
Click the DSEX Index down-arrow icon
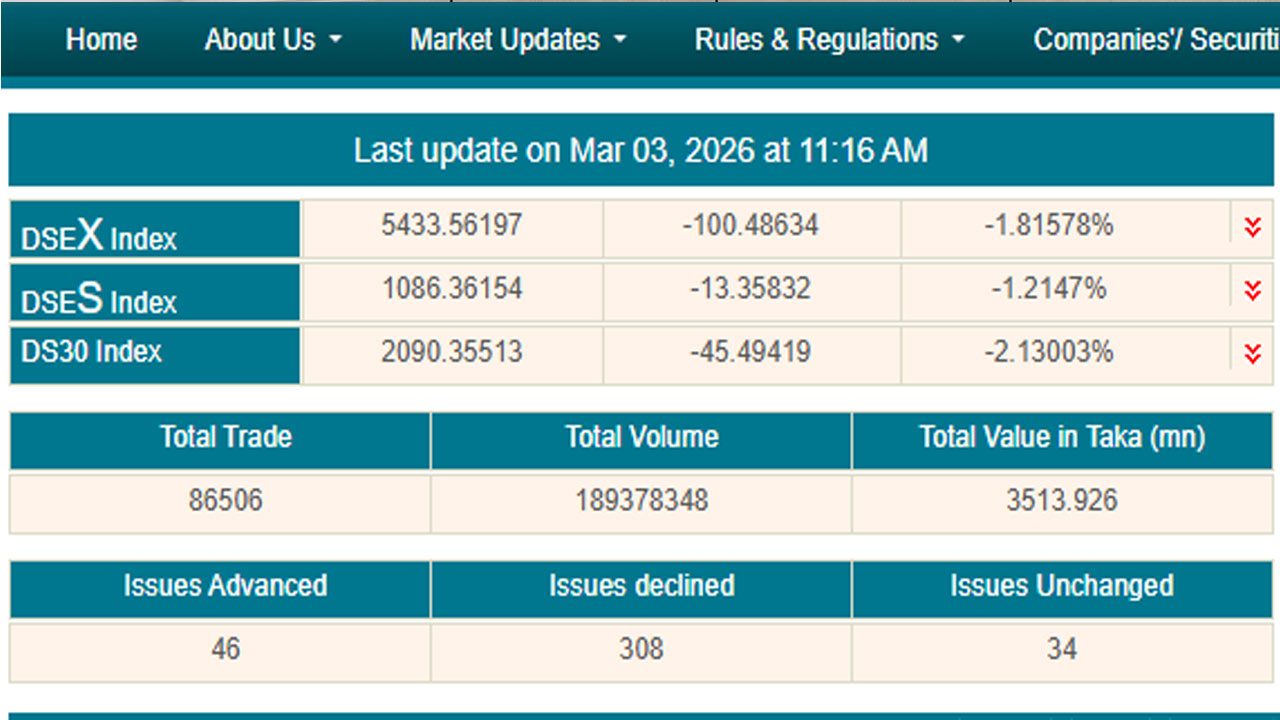pyautogui.click(x=1252, y=227)
